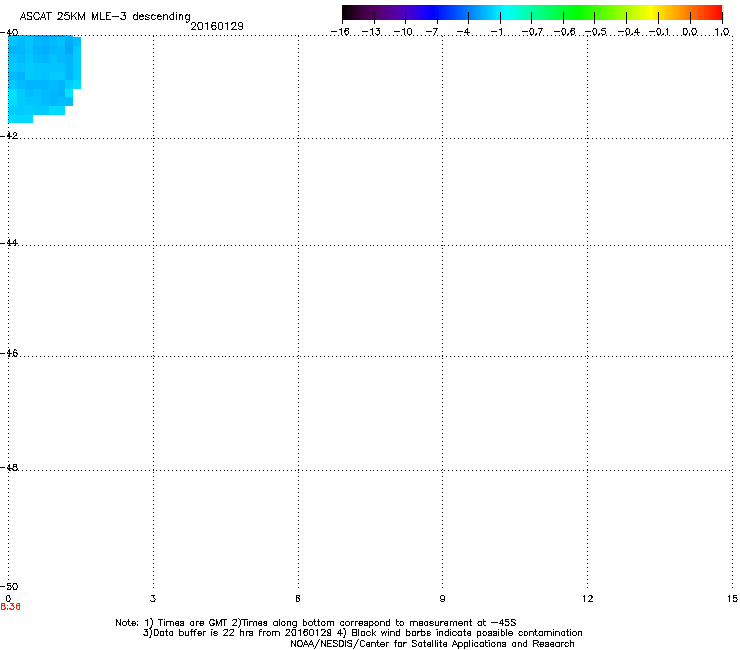Viewport: 740px width, 650px height.
Task: Click longitude axis label 12
Action: (x=588, y=599)
